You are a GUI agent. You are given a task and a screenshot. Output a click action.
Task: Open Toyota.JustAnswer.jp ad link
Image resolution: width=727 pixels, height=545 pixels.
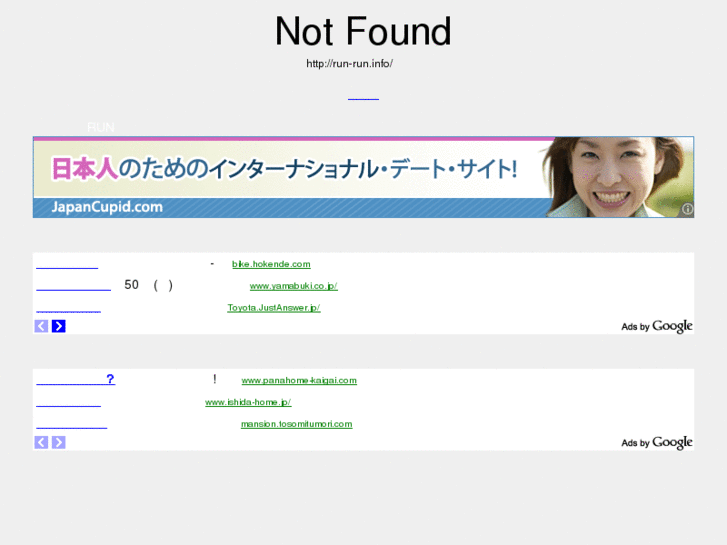point(274,308)
